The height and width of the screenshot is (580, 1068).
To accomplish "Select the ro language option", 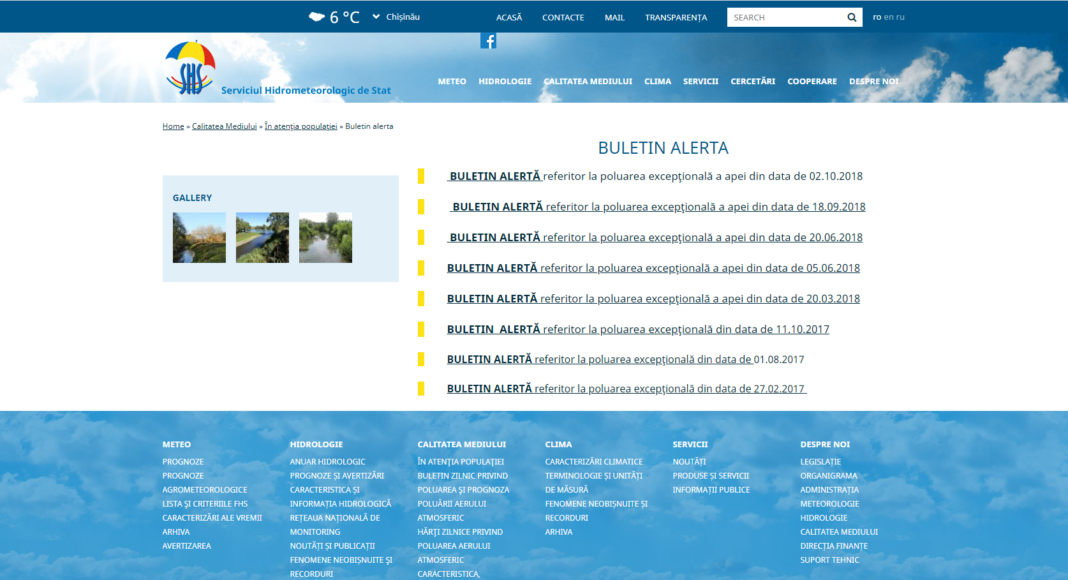I will [877, 17].
